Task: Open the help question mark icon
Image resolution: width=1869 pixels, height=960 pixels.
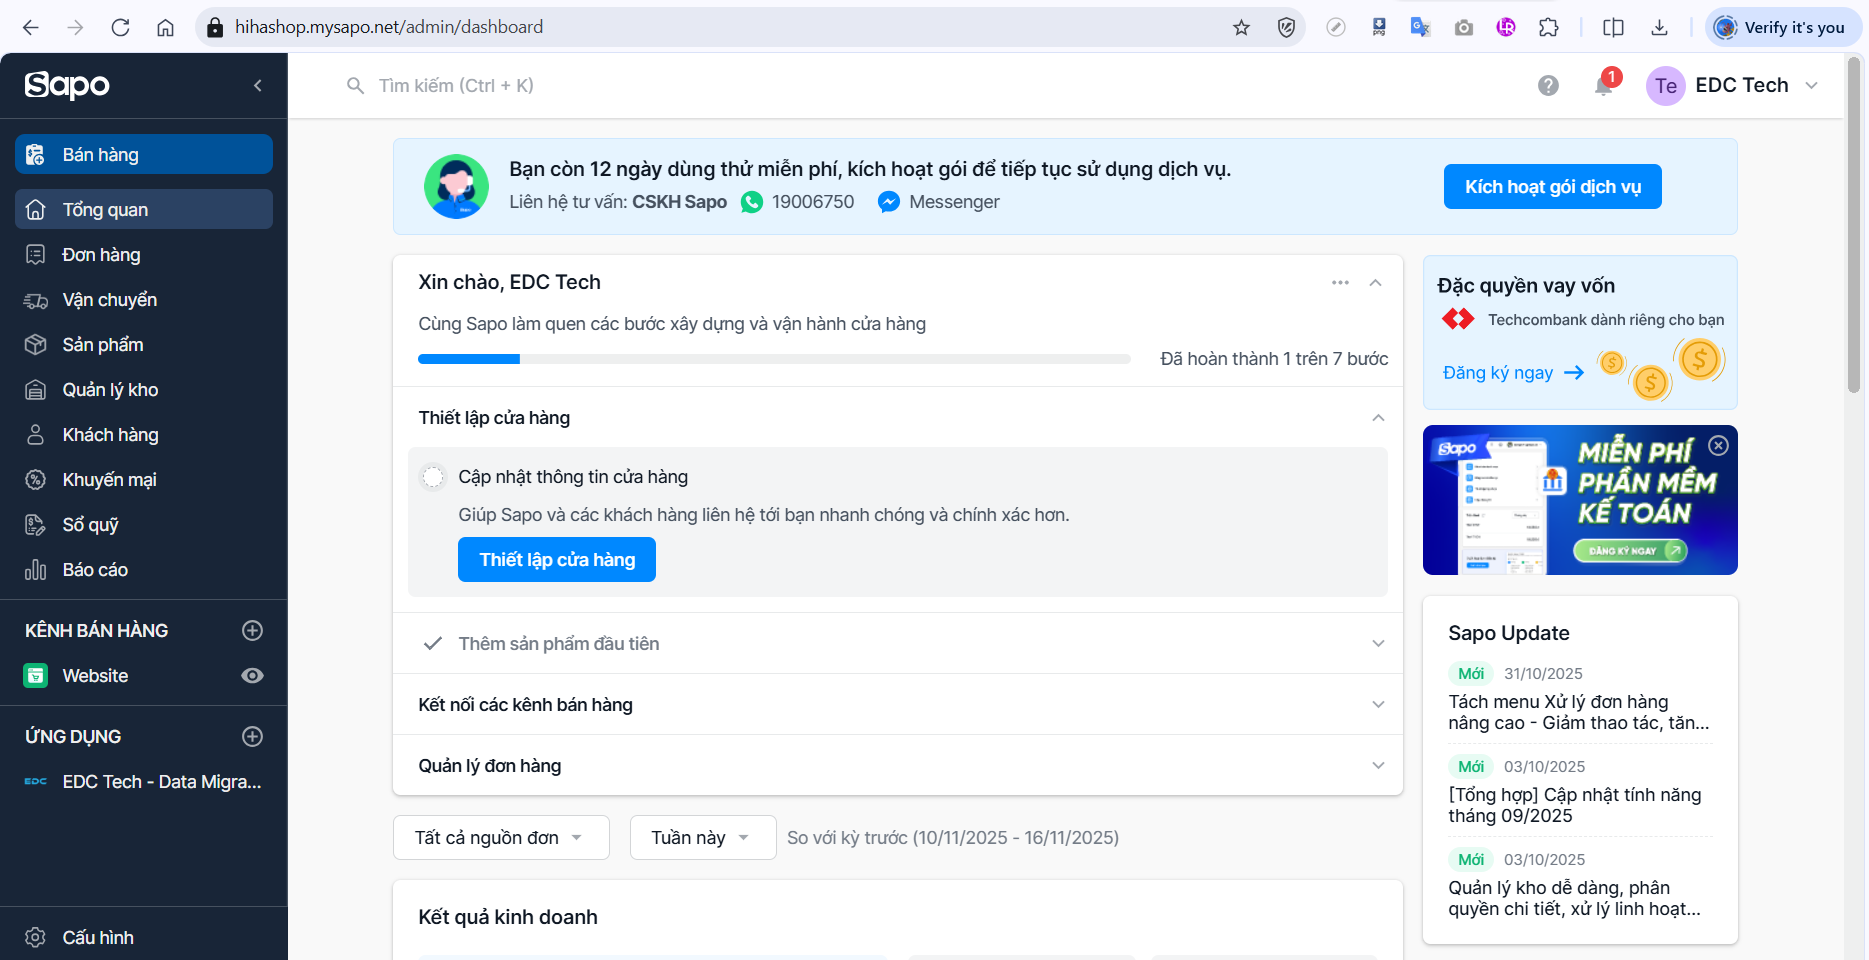Action: point(1548,86)
